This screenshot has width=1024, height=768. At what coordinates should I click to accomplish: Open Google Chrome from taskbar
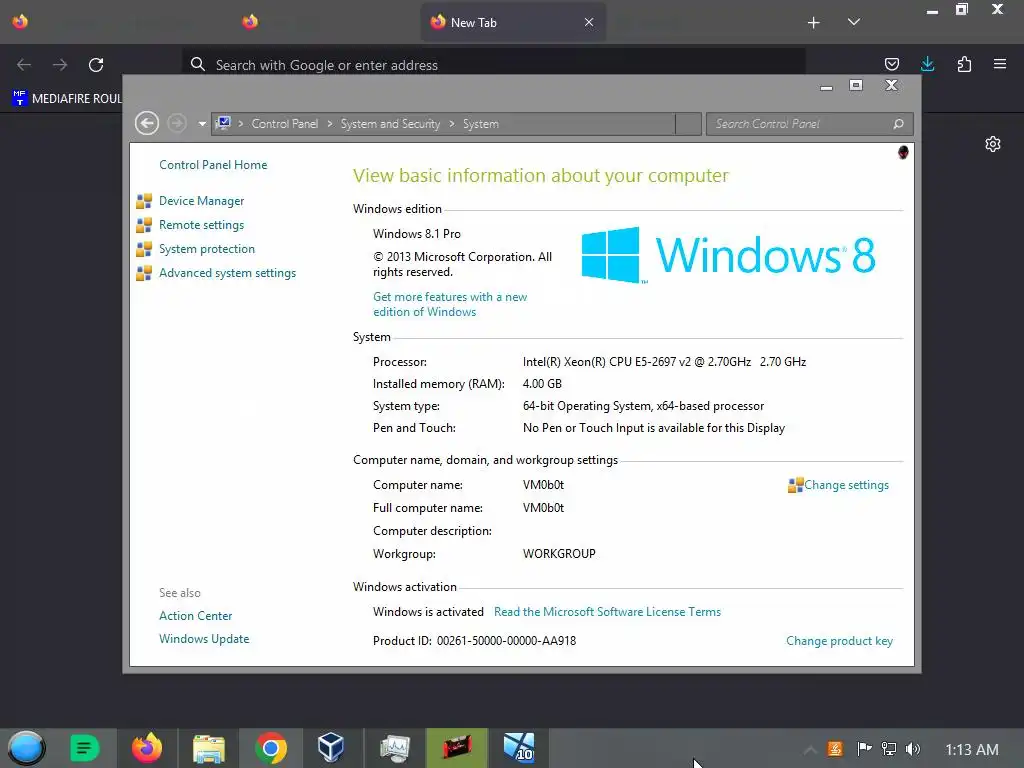(x=270, y=748)
